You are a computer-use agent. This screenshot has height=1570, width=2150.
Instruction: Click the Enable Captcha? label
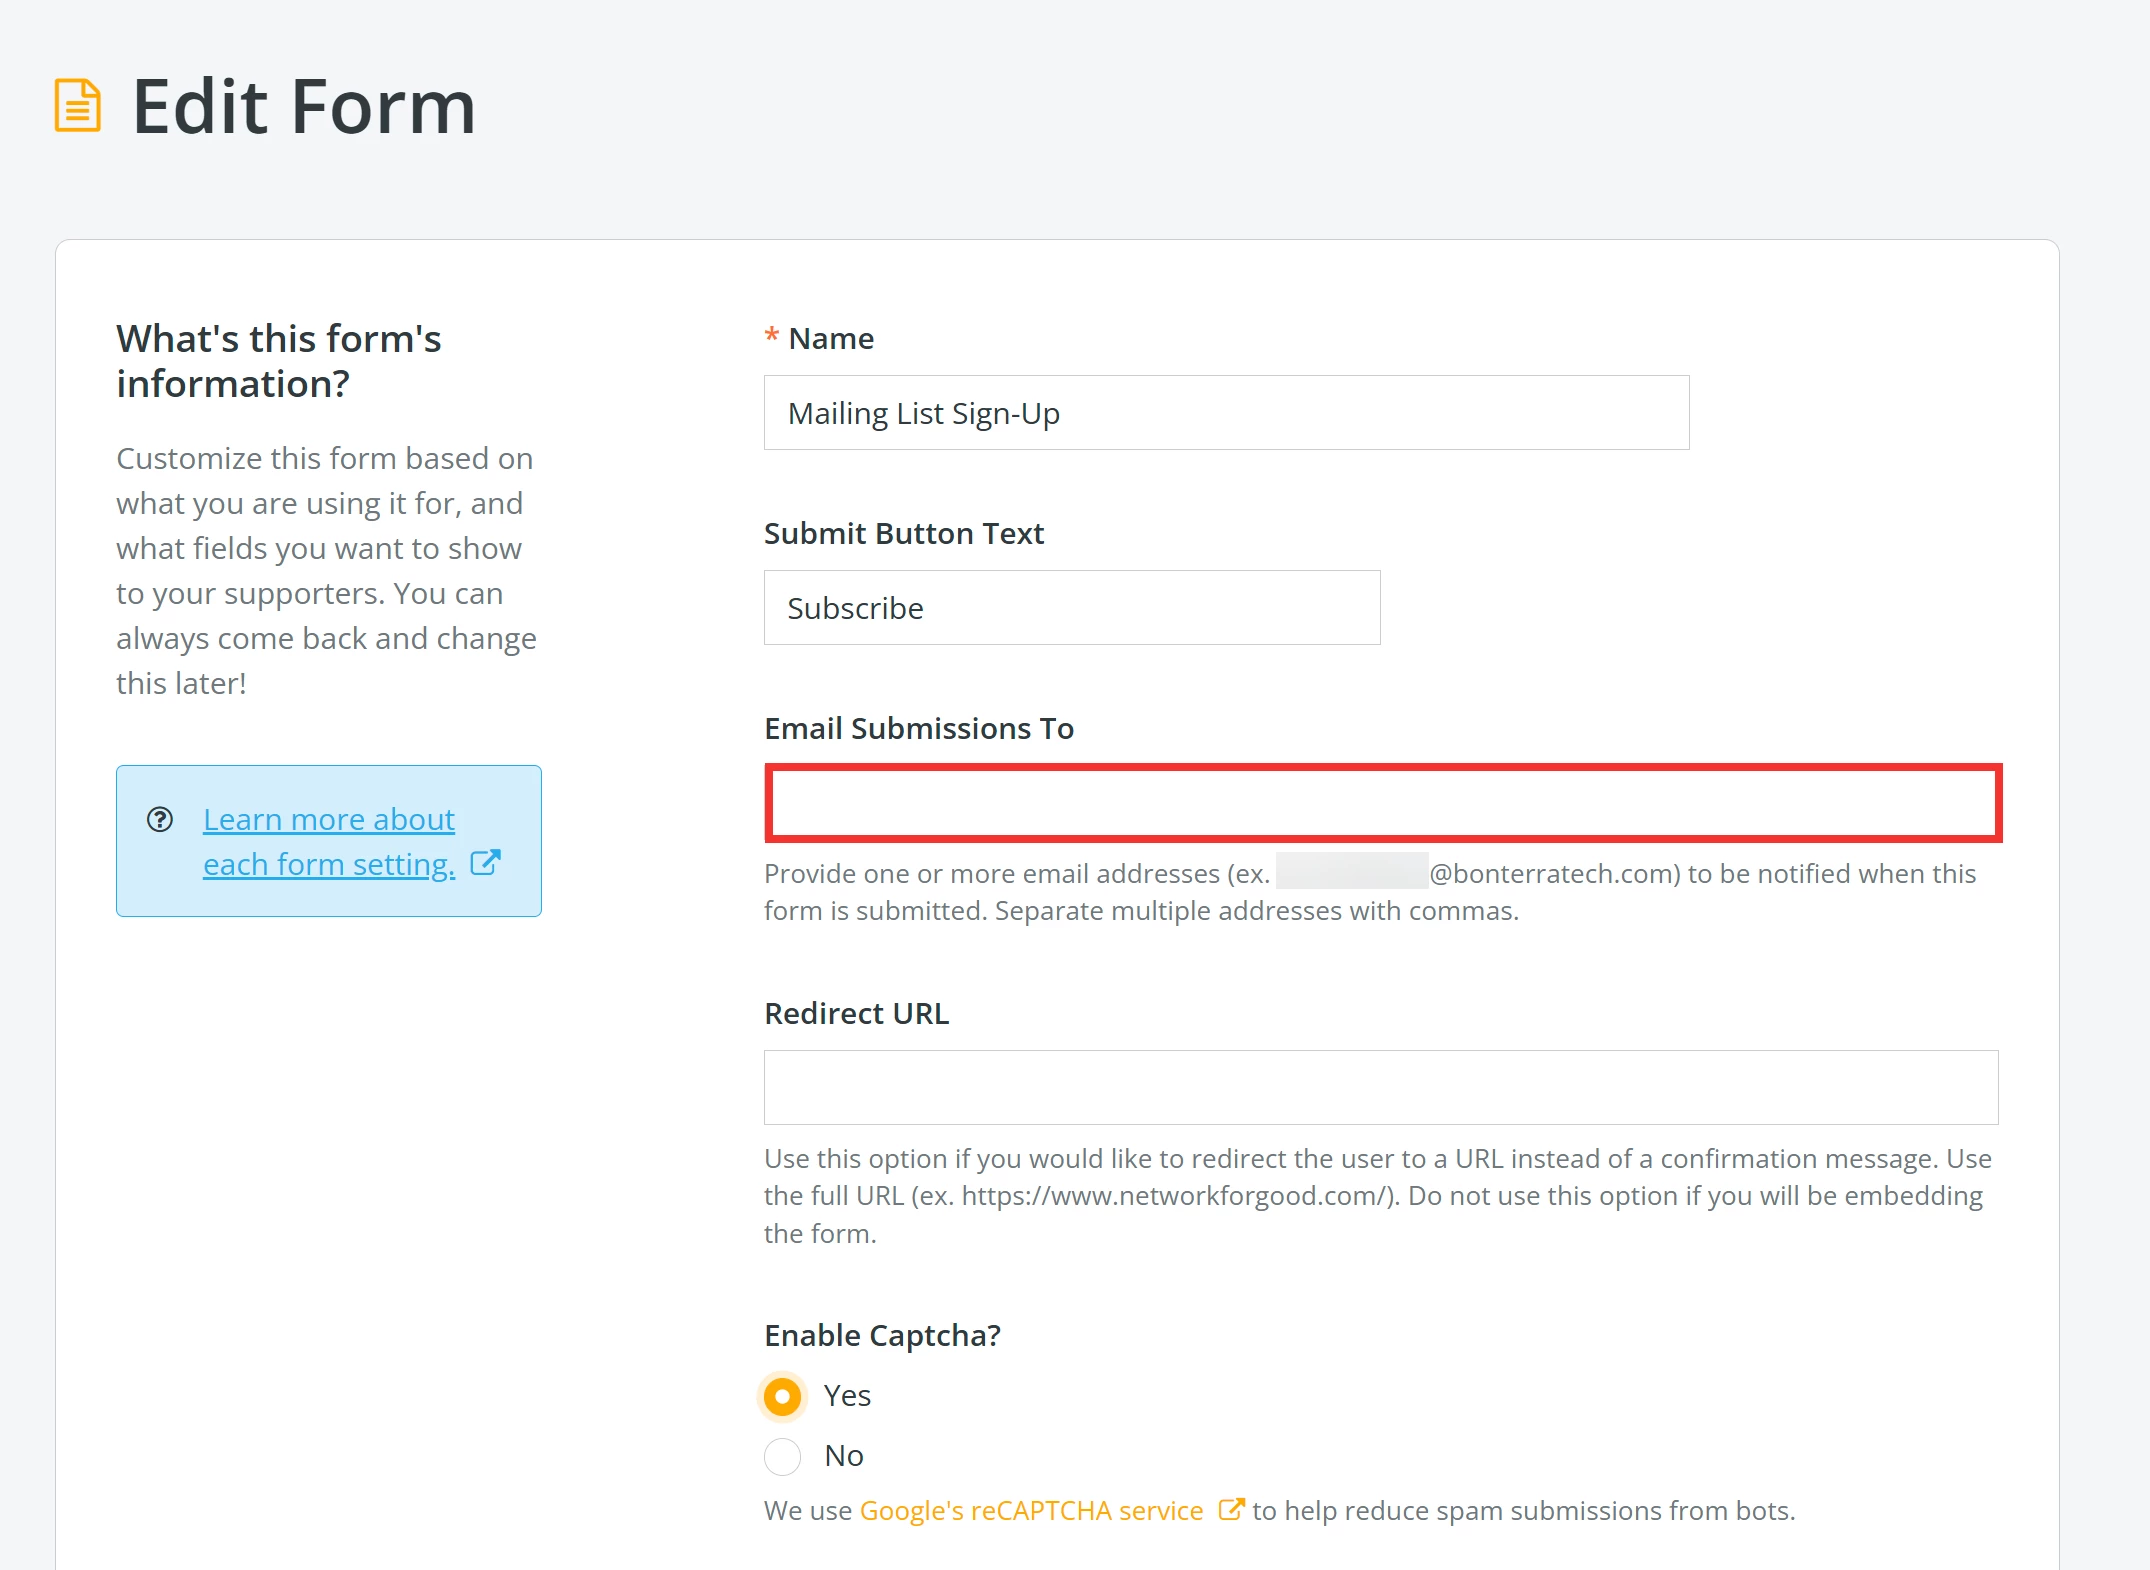[x=882, y=1336]
